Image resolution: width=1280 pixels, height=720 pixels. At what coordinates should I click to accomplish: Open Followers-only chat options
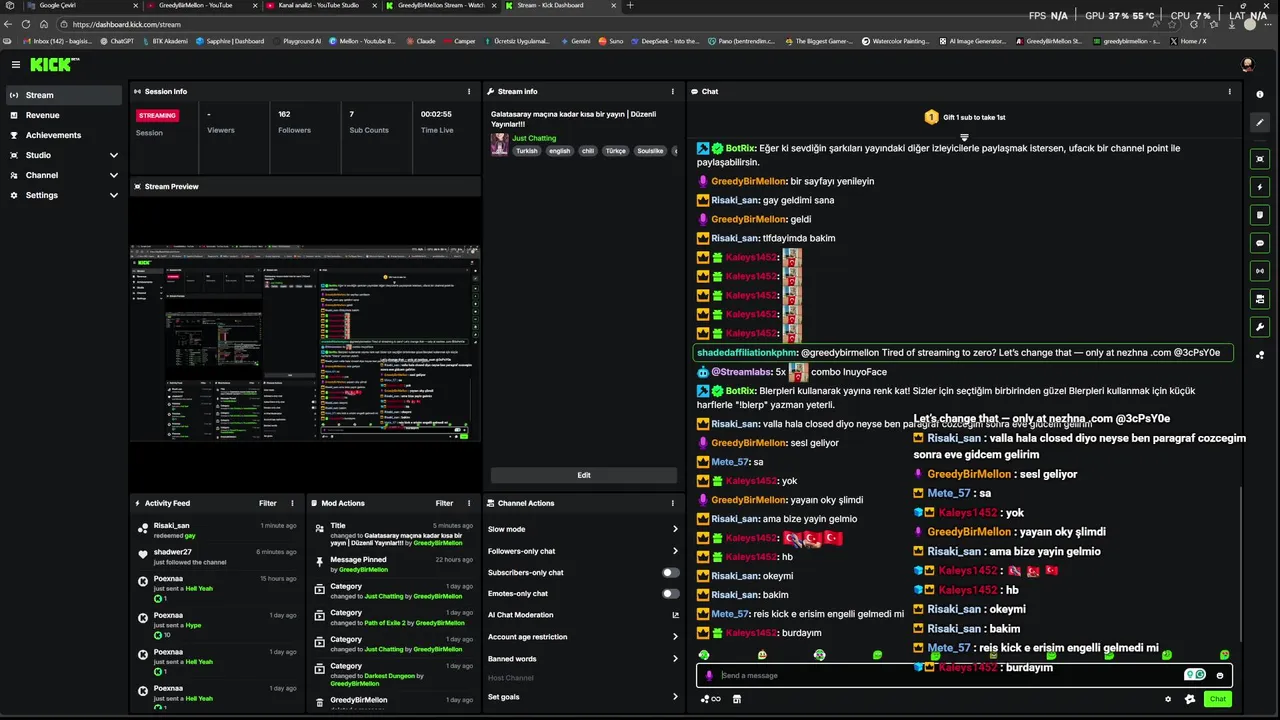point(583,551)
